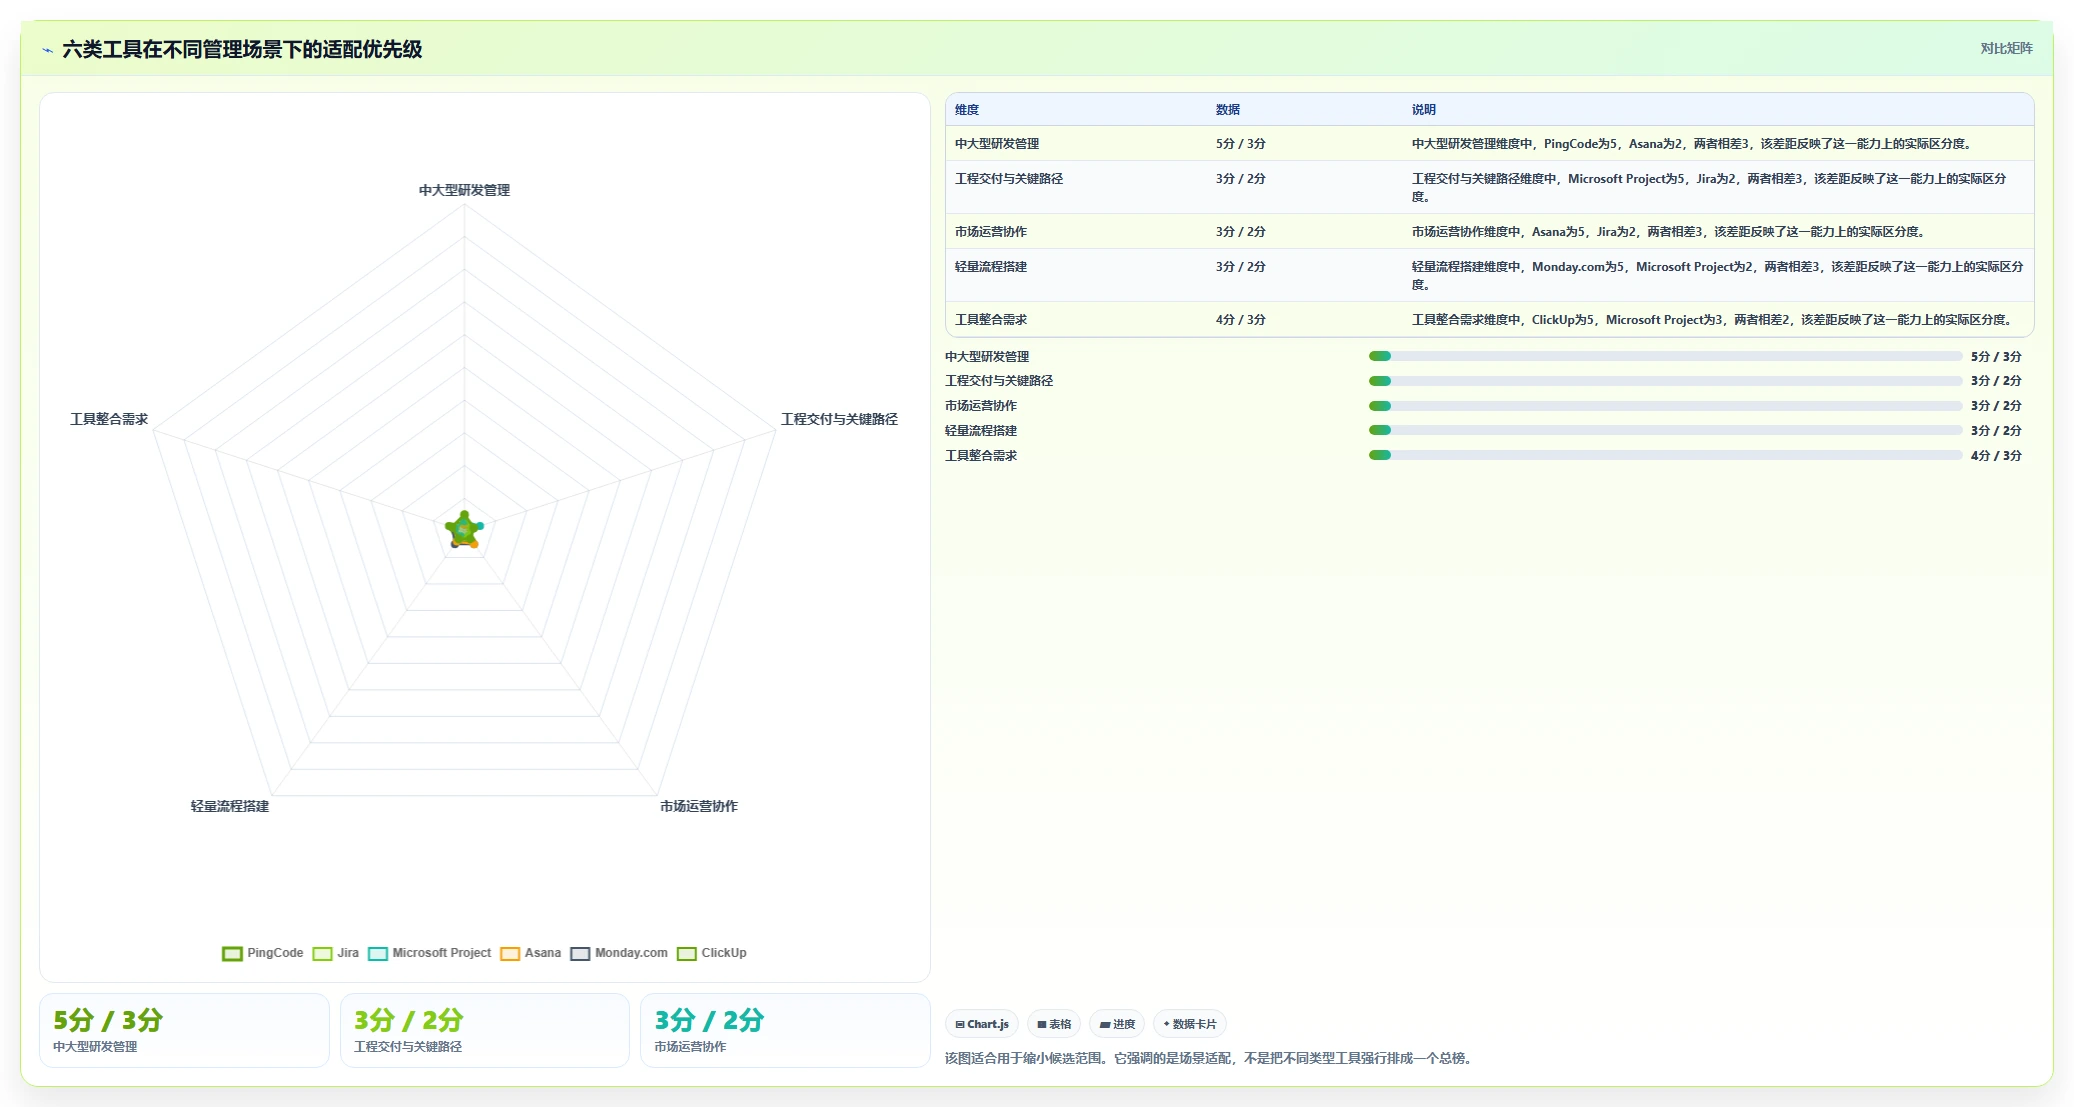The height and width of the screenshot is (1107, 2074).
Task: Click the 中大型研发管理 progress row label
Action: [987, 357]
